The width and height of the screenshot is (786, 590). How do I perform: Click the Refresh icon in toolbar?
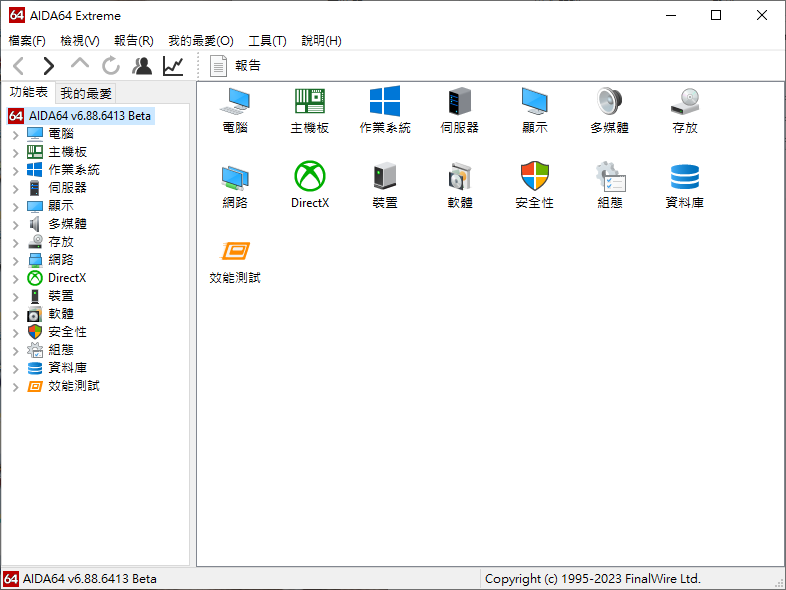click(x=111, y=66)
